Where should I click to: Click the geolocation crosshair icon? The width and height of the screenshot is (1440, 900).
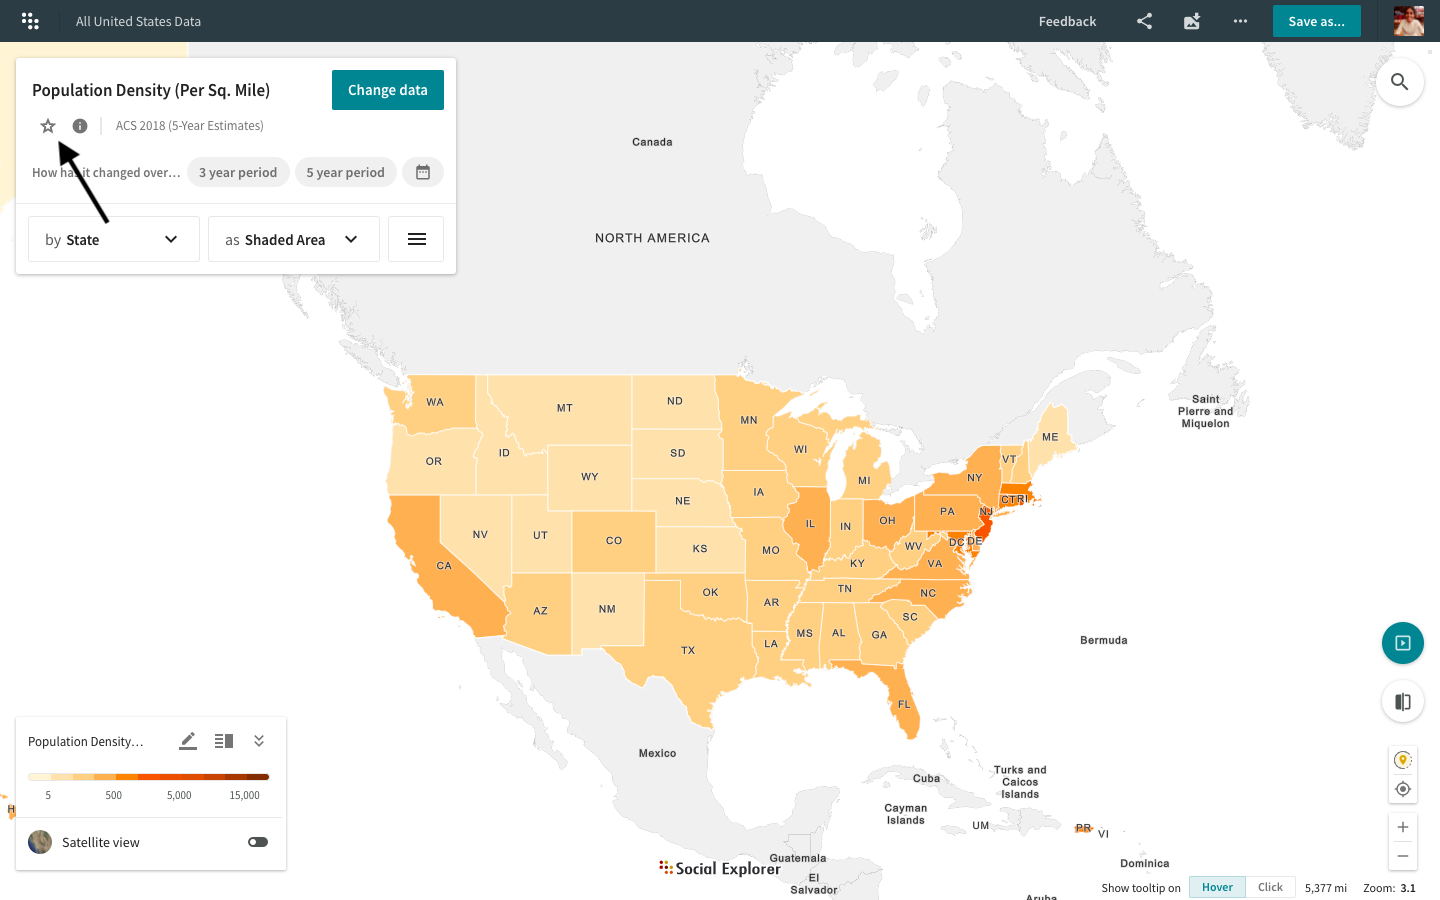point(1403,789)
